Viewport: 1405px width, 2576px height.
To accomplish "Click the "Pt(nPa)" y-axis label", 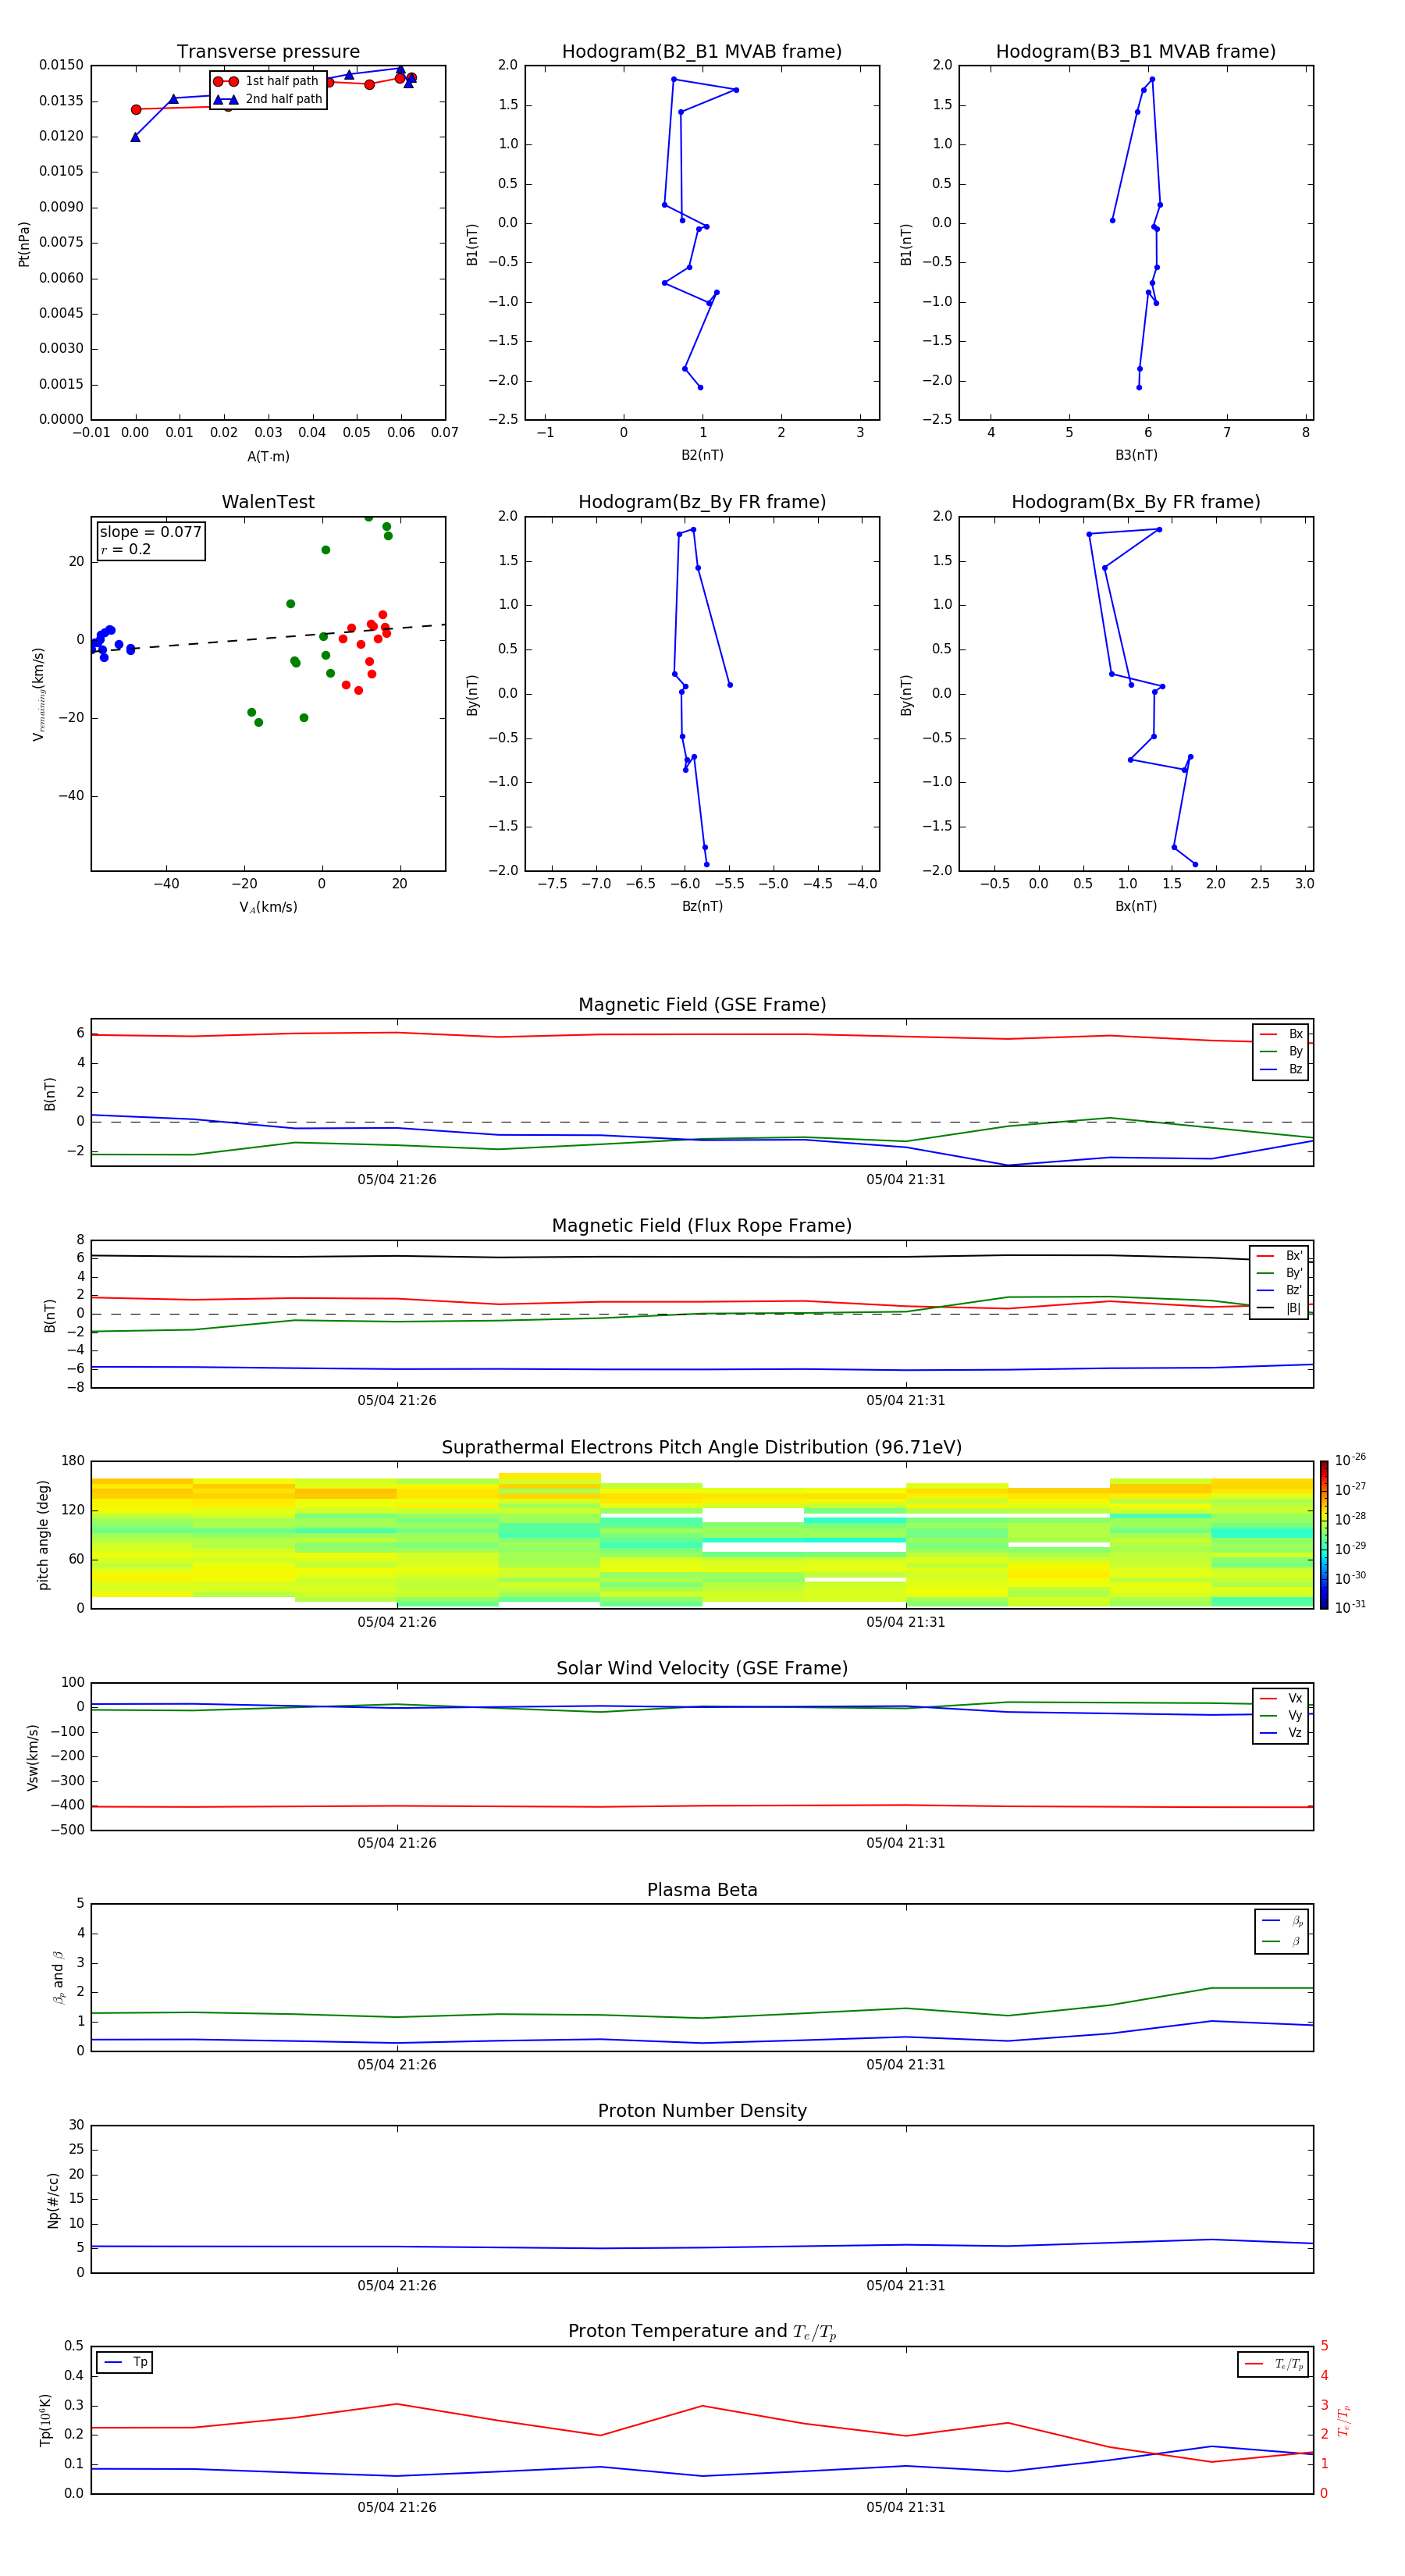I will coord(24,244).
